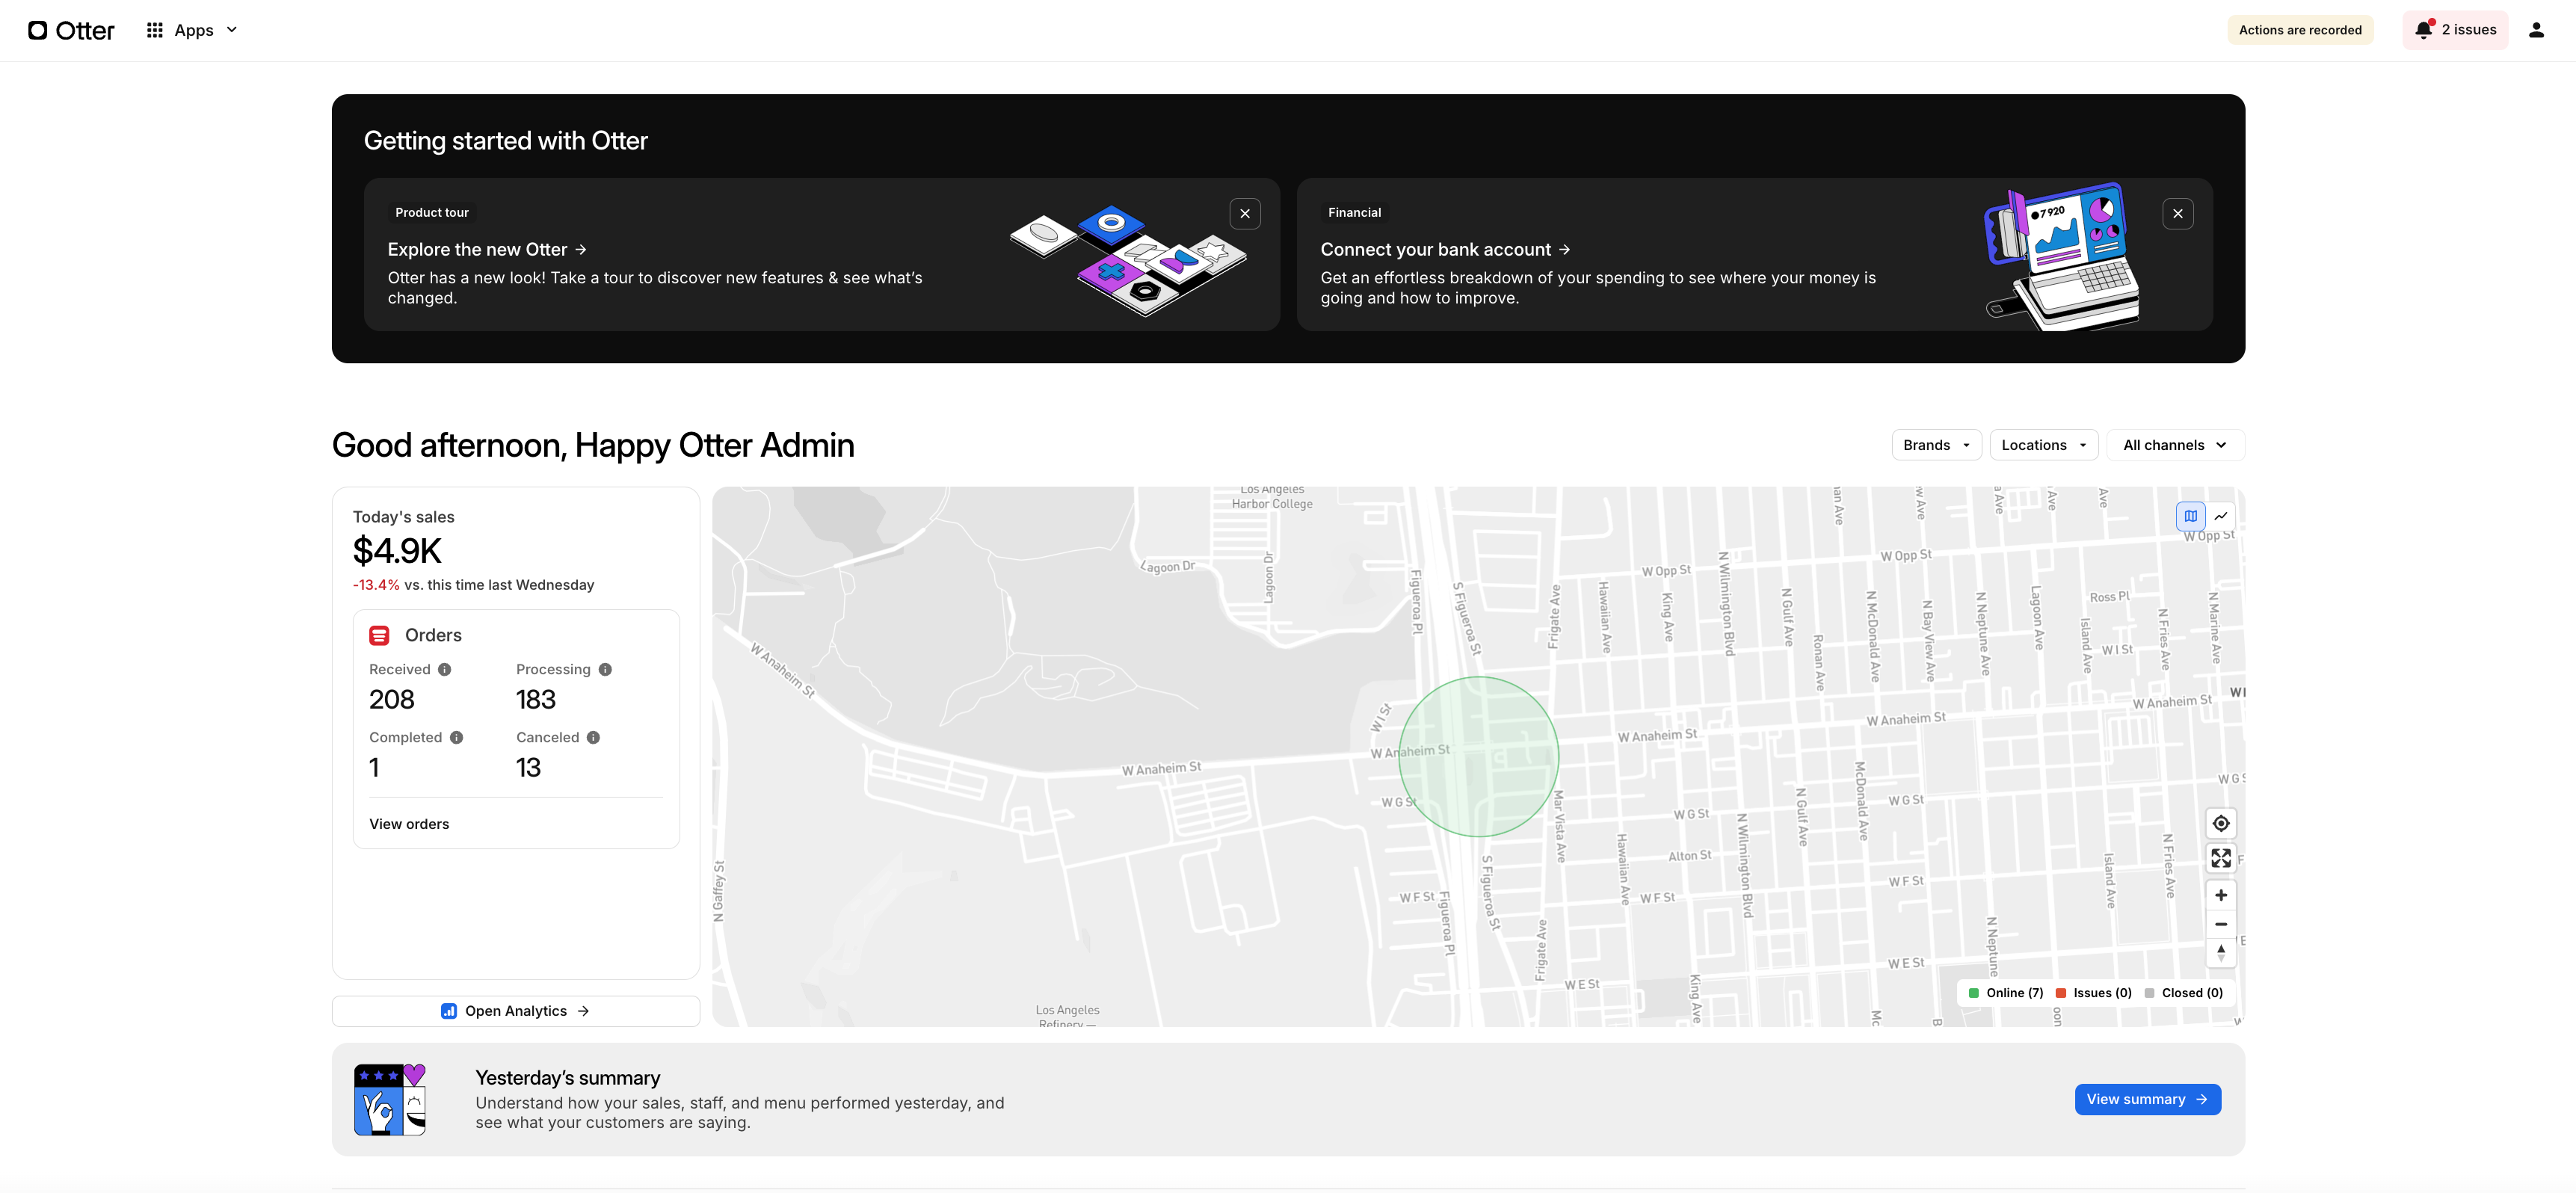This screenshot has width=2576, height=1193.
Task: Click the Product tour illustration
Action: [x=1128, y=260]
